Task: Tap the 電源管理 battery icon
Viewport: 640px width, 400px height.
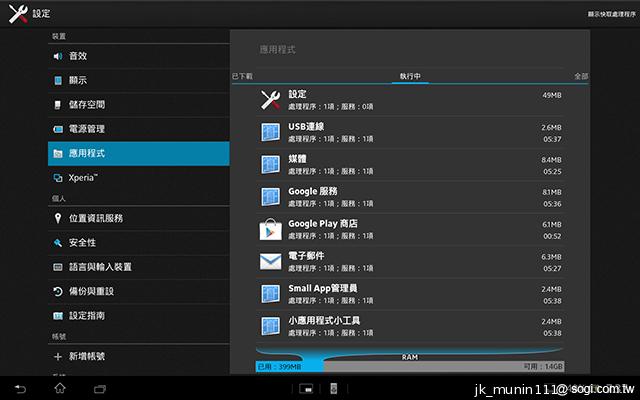Action: pos(58,129)
